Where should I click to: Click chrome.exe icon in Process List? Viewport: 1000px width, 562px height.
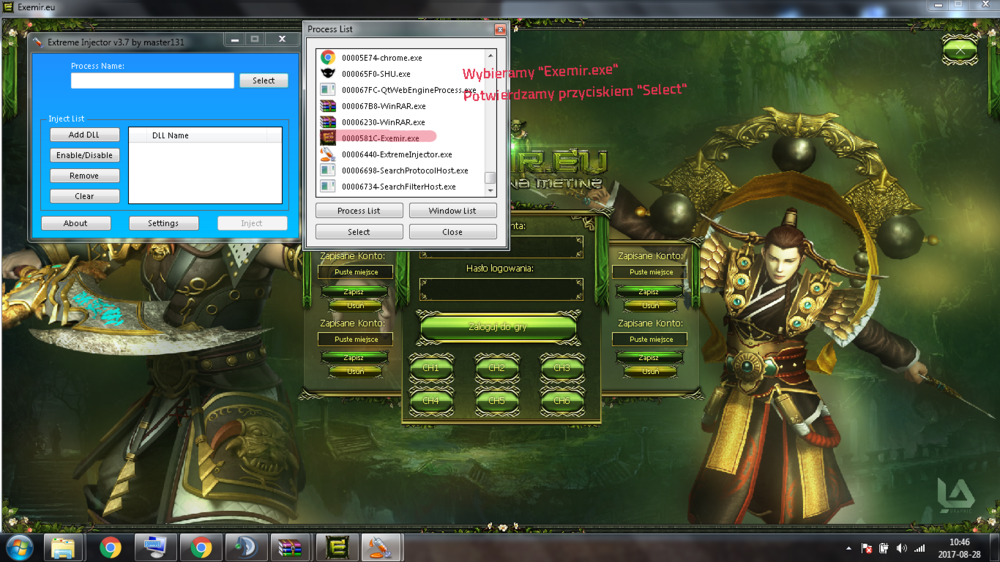pos(328,57)
